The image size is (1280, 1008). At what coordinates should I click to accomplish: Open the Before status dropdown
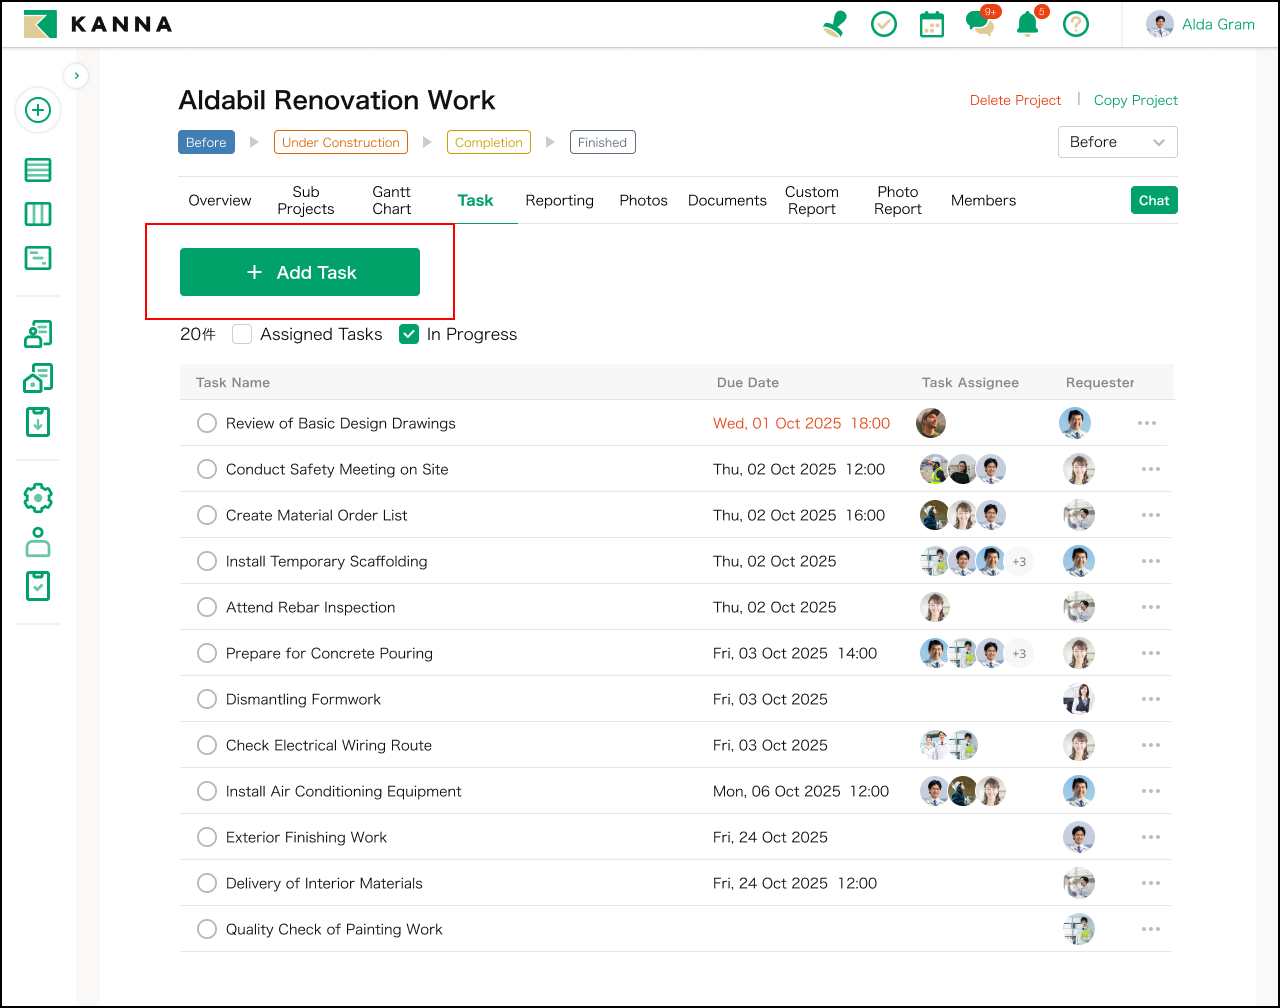[1117, 142]
